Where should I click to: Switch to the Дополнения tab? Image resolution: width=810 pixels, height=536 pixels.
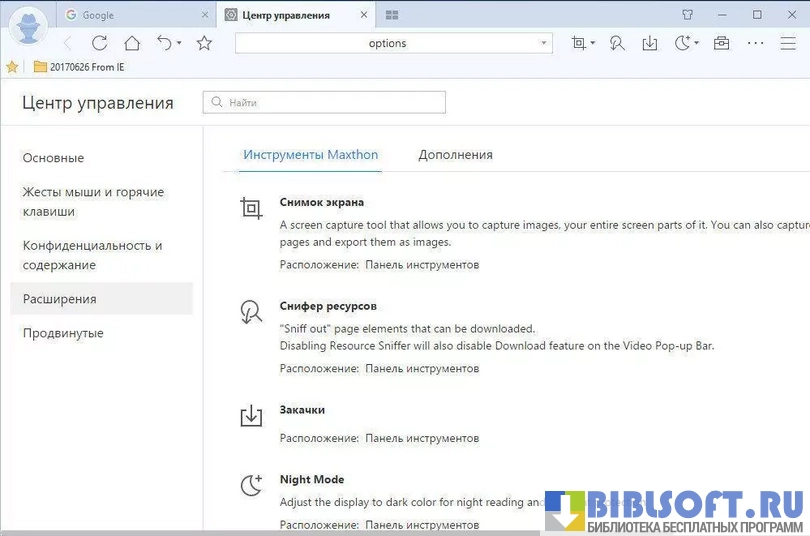point(455,155)
